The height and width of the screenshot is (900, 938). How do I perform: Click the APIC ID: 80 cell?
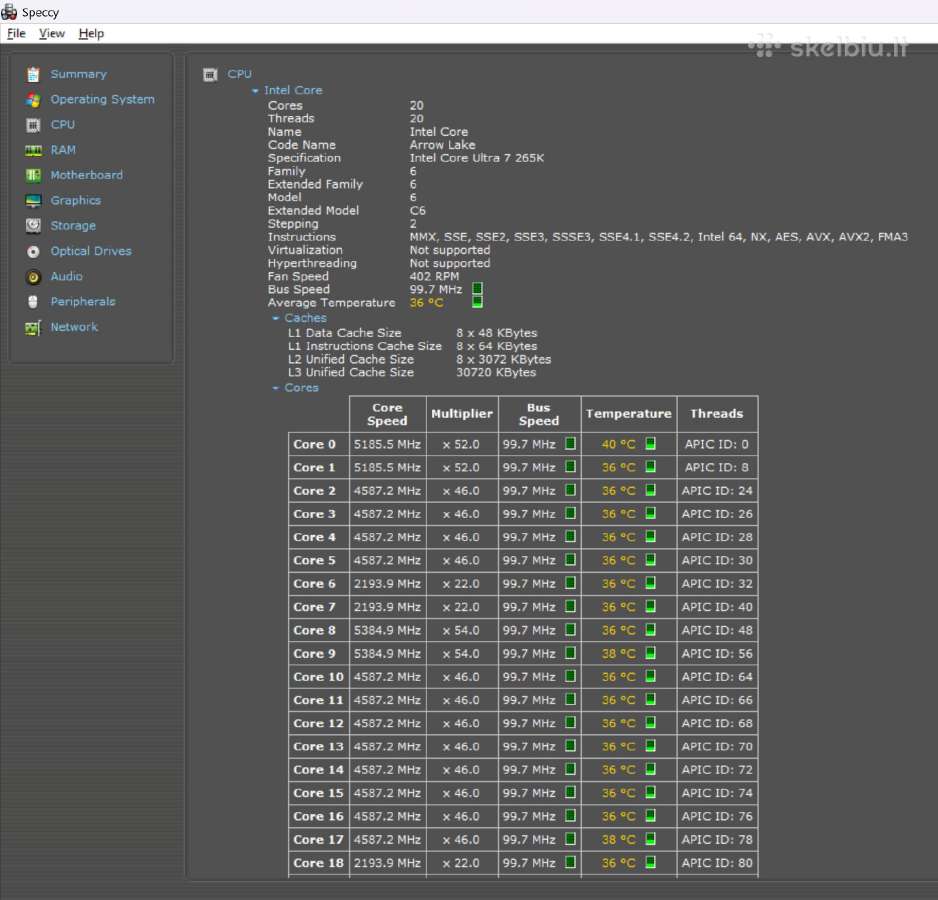pyautogui.click(x=717, y=863)
